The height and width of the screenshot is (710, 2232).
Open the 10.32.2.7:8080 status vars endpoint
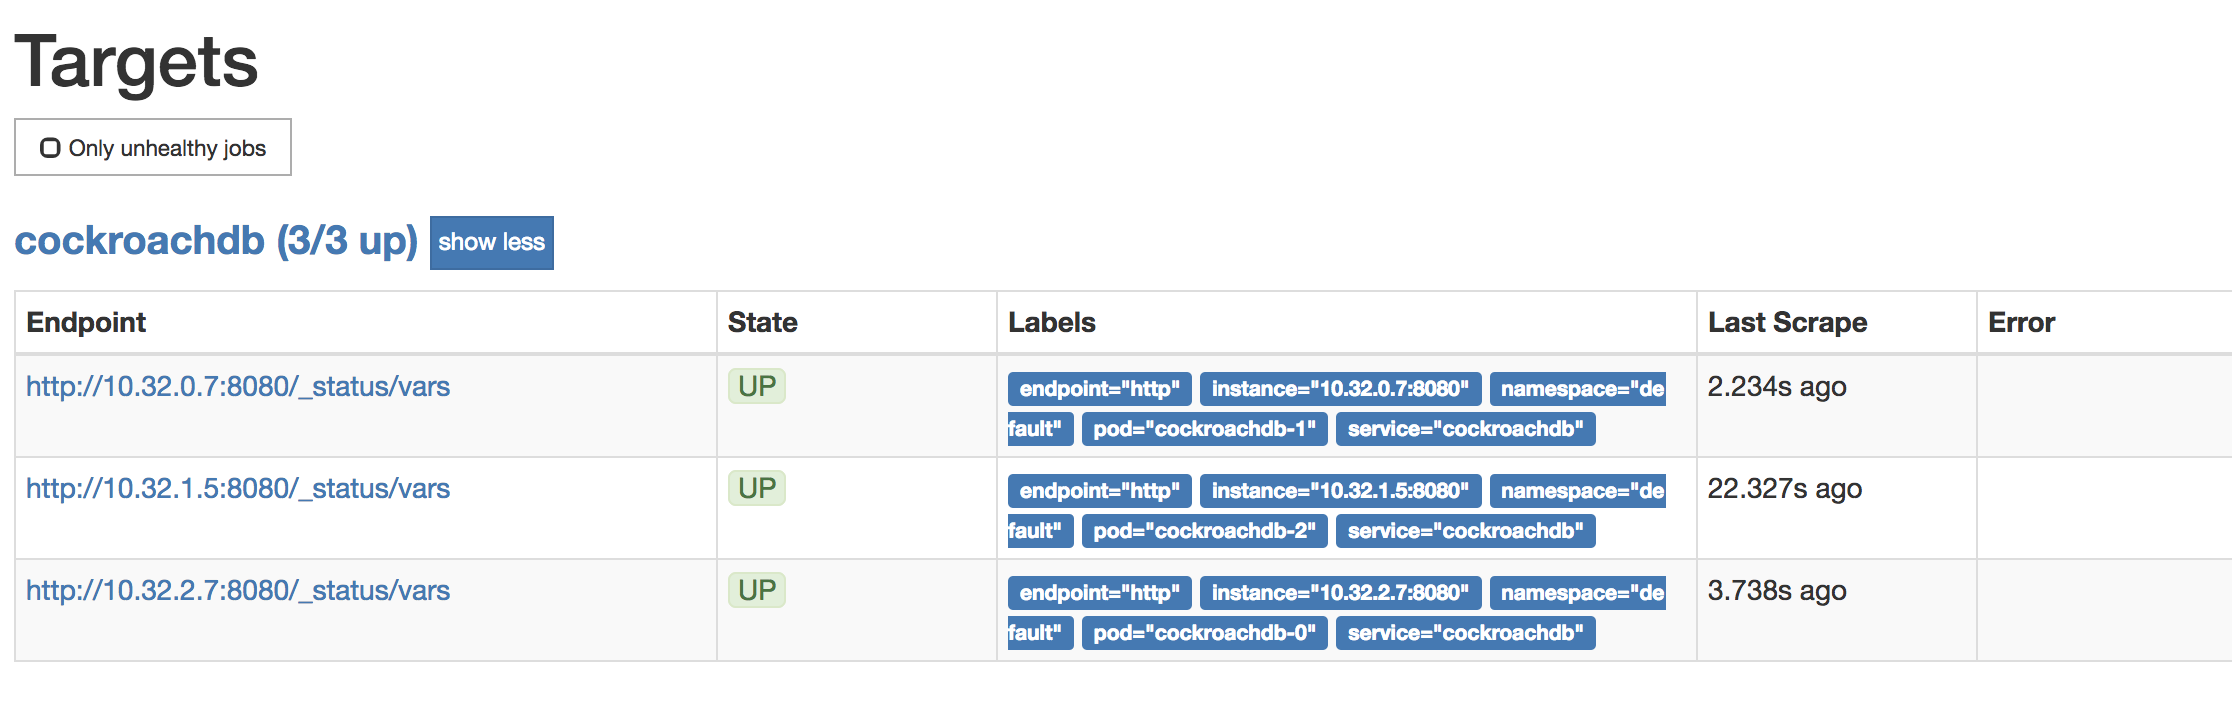[x=238, y=591]
